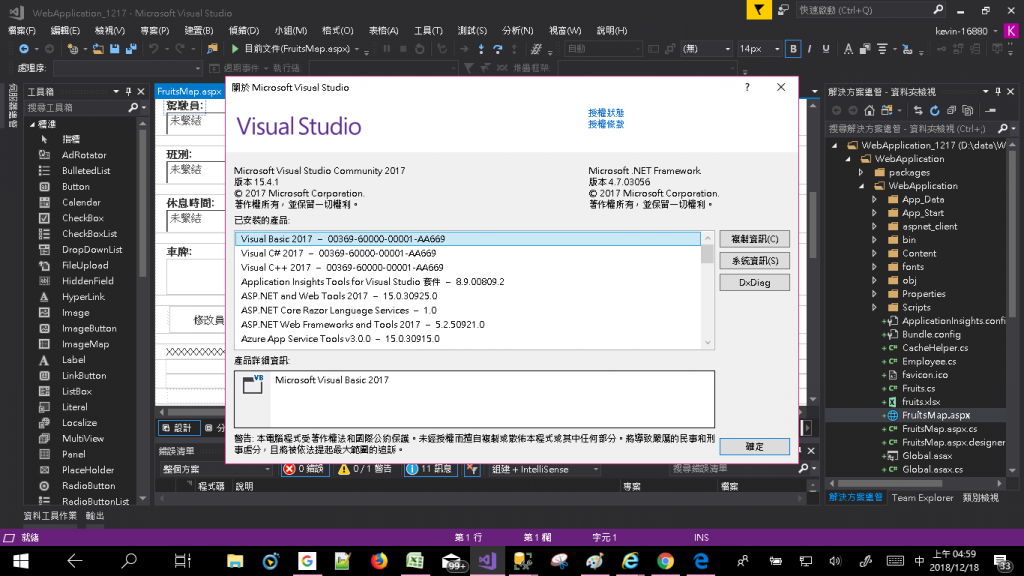Toggle Italic formatting button

tap(810, 49)
